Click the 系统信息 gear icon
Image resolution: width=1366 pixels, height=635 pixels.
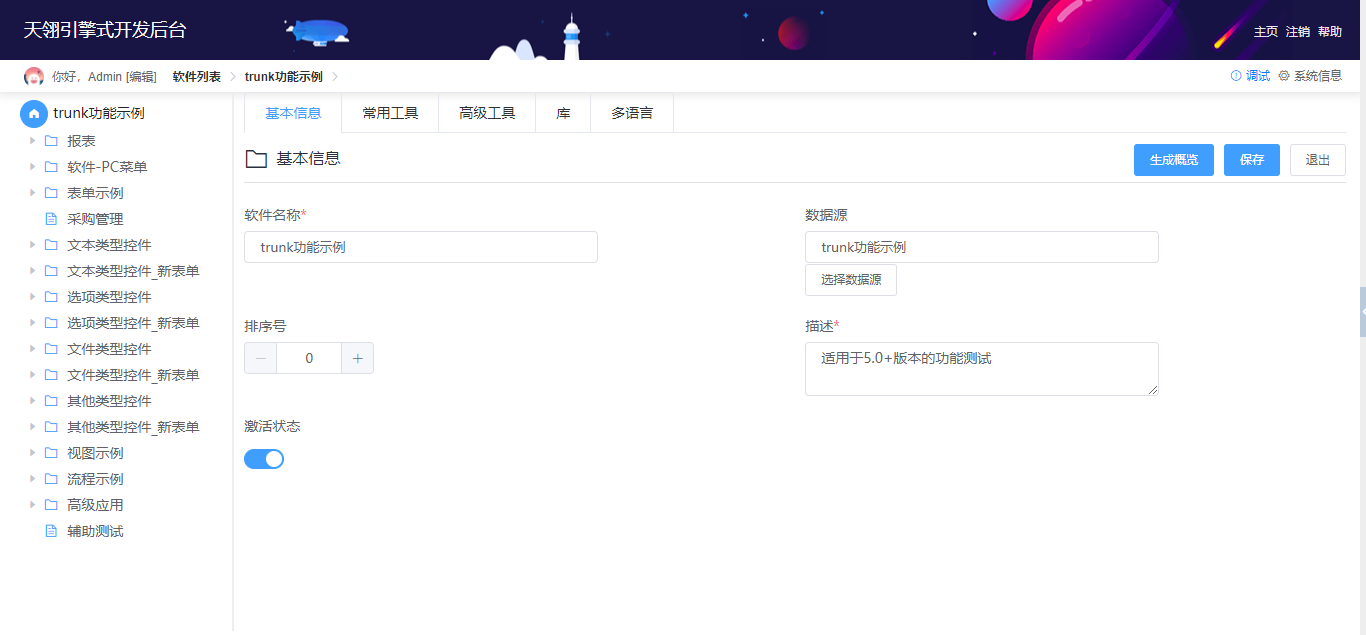1285,75
